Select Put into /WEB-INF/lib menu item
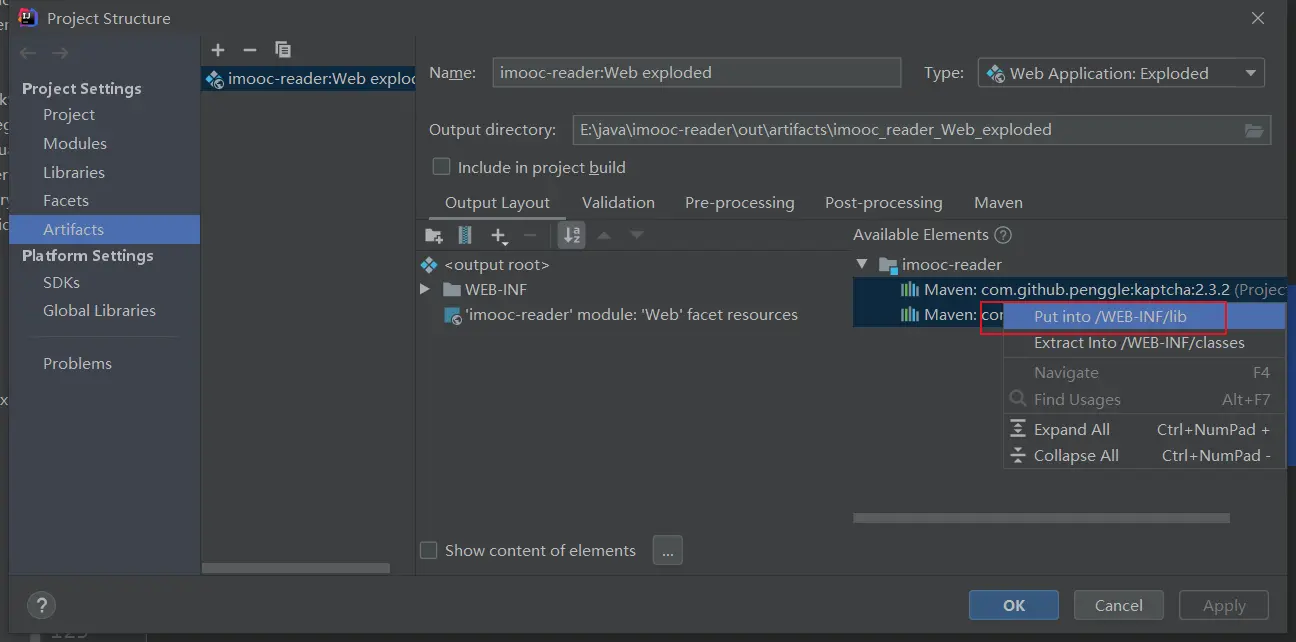The image size is (1296, 642). pyautogui.click(x=1110, y=316)
